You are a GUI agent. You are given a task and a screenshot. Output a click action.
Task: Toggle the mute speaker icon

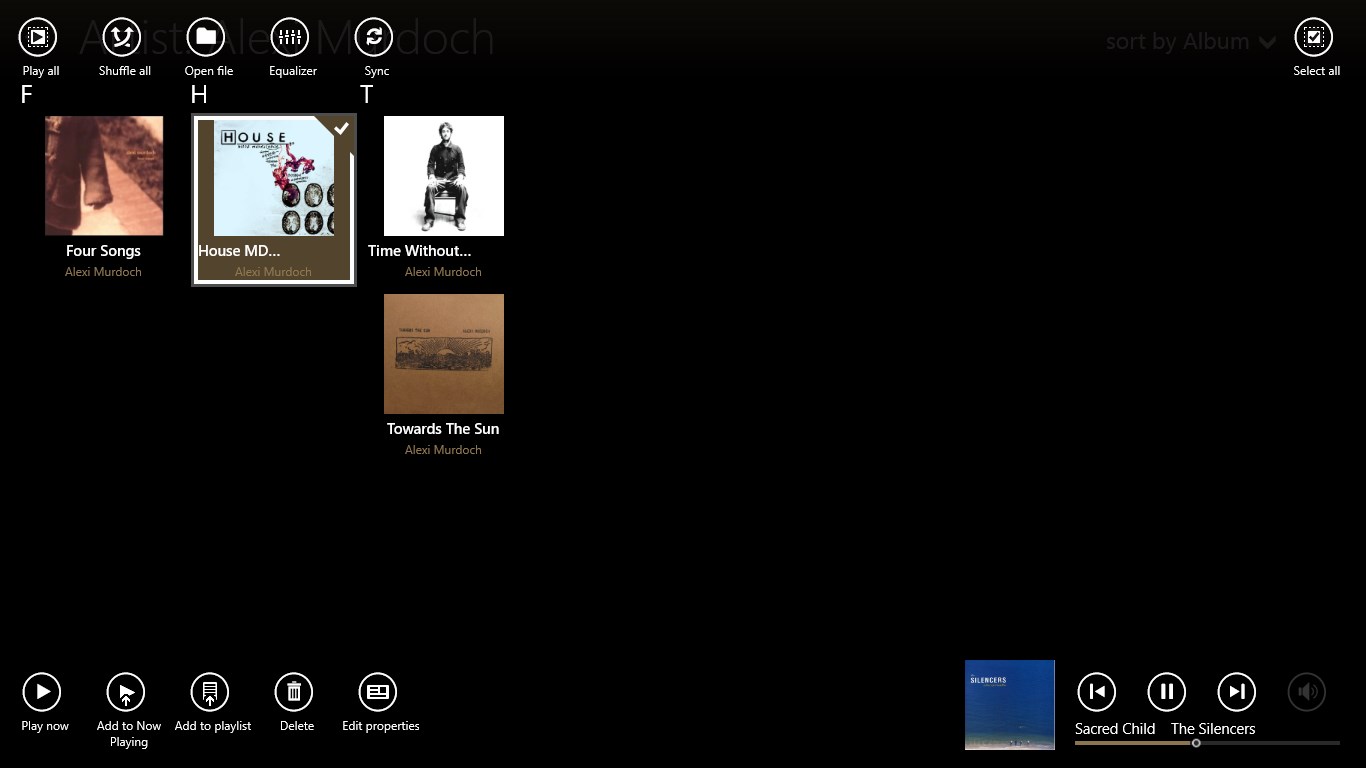click(1307, 691)
